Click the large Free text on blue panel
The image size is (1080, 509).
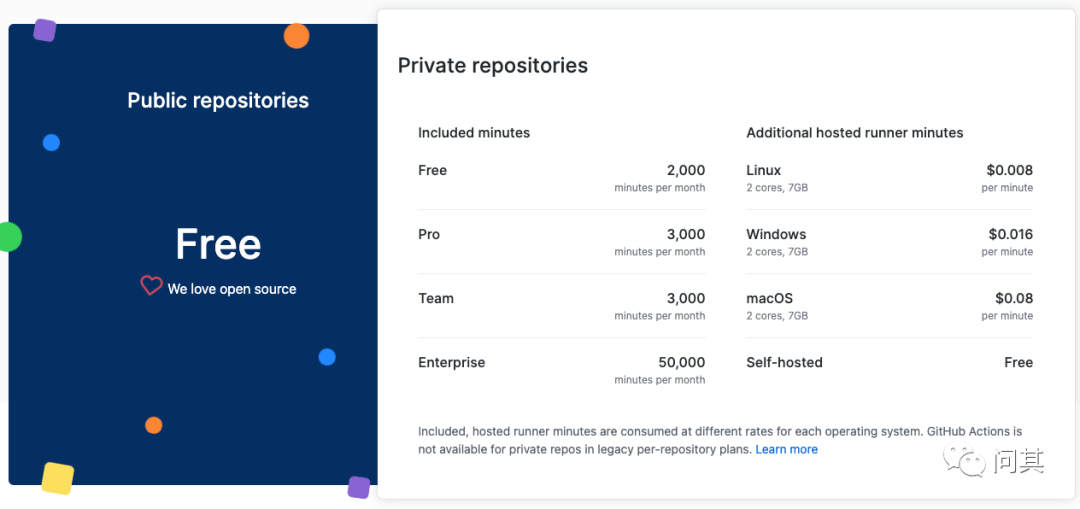(218, 244)
